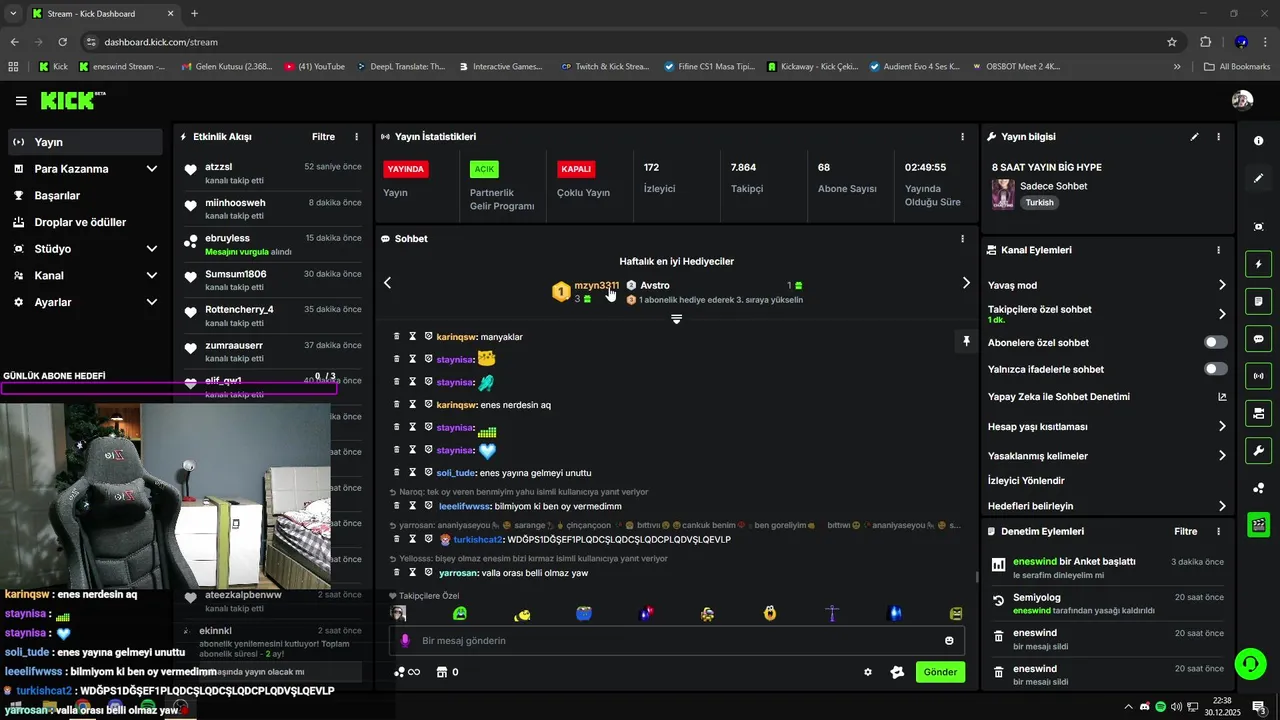The height and width of the screenshot is (720, 1280).
Task: Open Yavaş mod options
Action: (1107, 285)
